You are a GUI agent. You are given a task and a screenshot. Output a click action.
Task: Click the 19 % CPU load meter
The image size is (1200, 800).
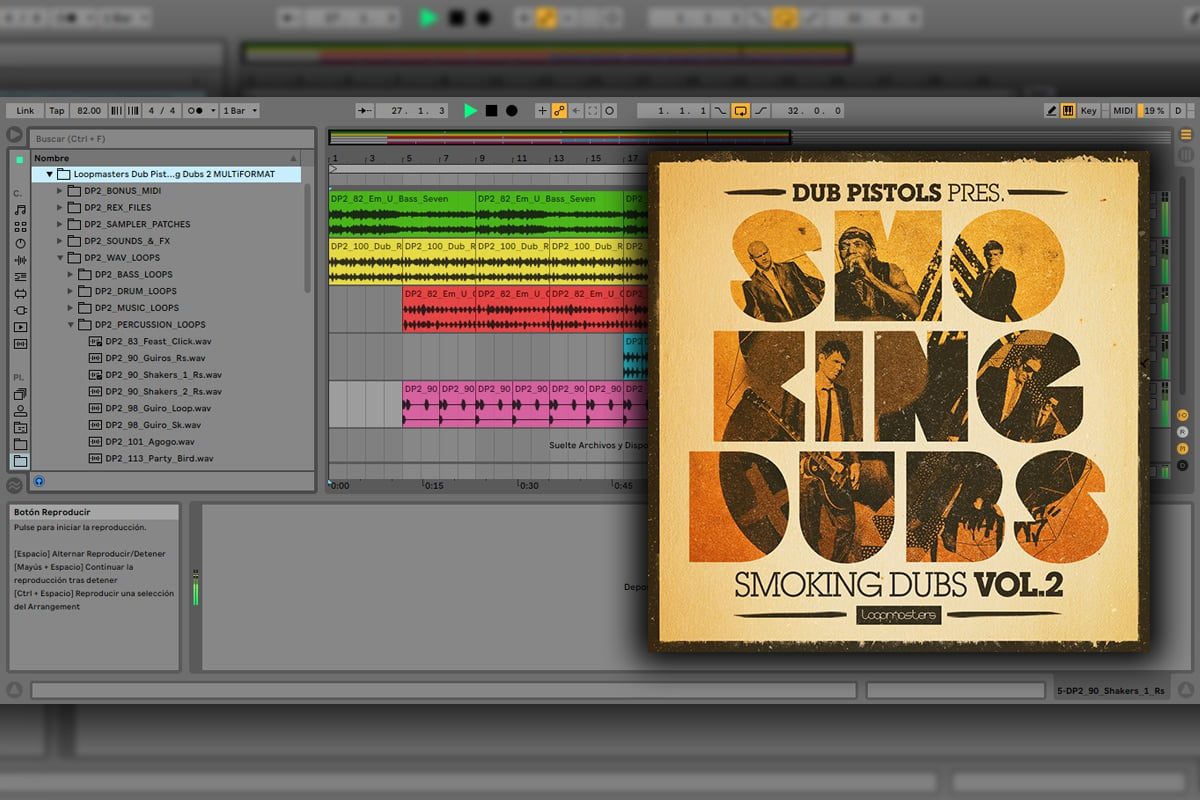coord(1154,111)
